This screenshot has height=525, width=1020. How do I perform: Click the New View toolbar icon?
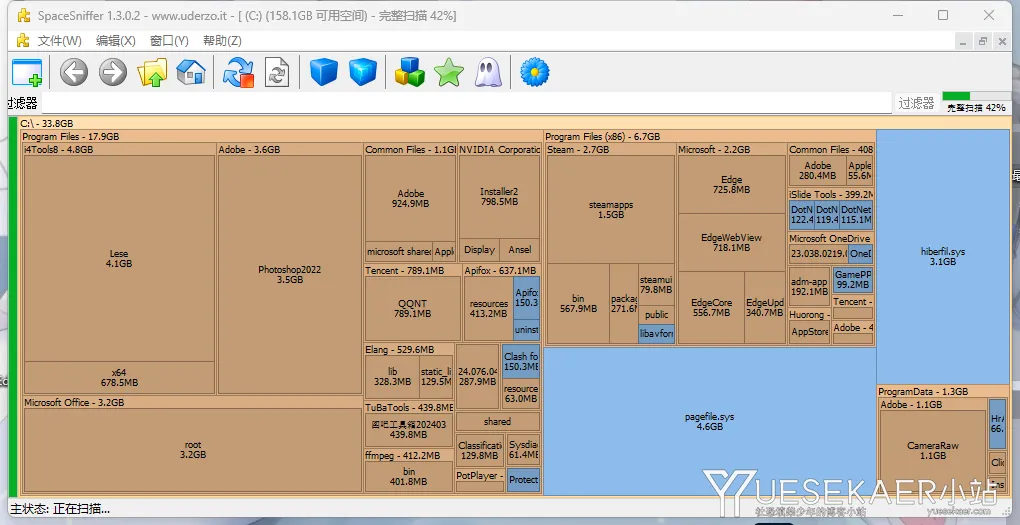coord(27,72)
